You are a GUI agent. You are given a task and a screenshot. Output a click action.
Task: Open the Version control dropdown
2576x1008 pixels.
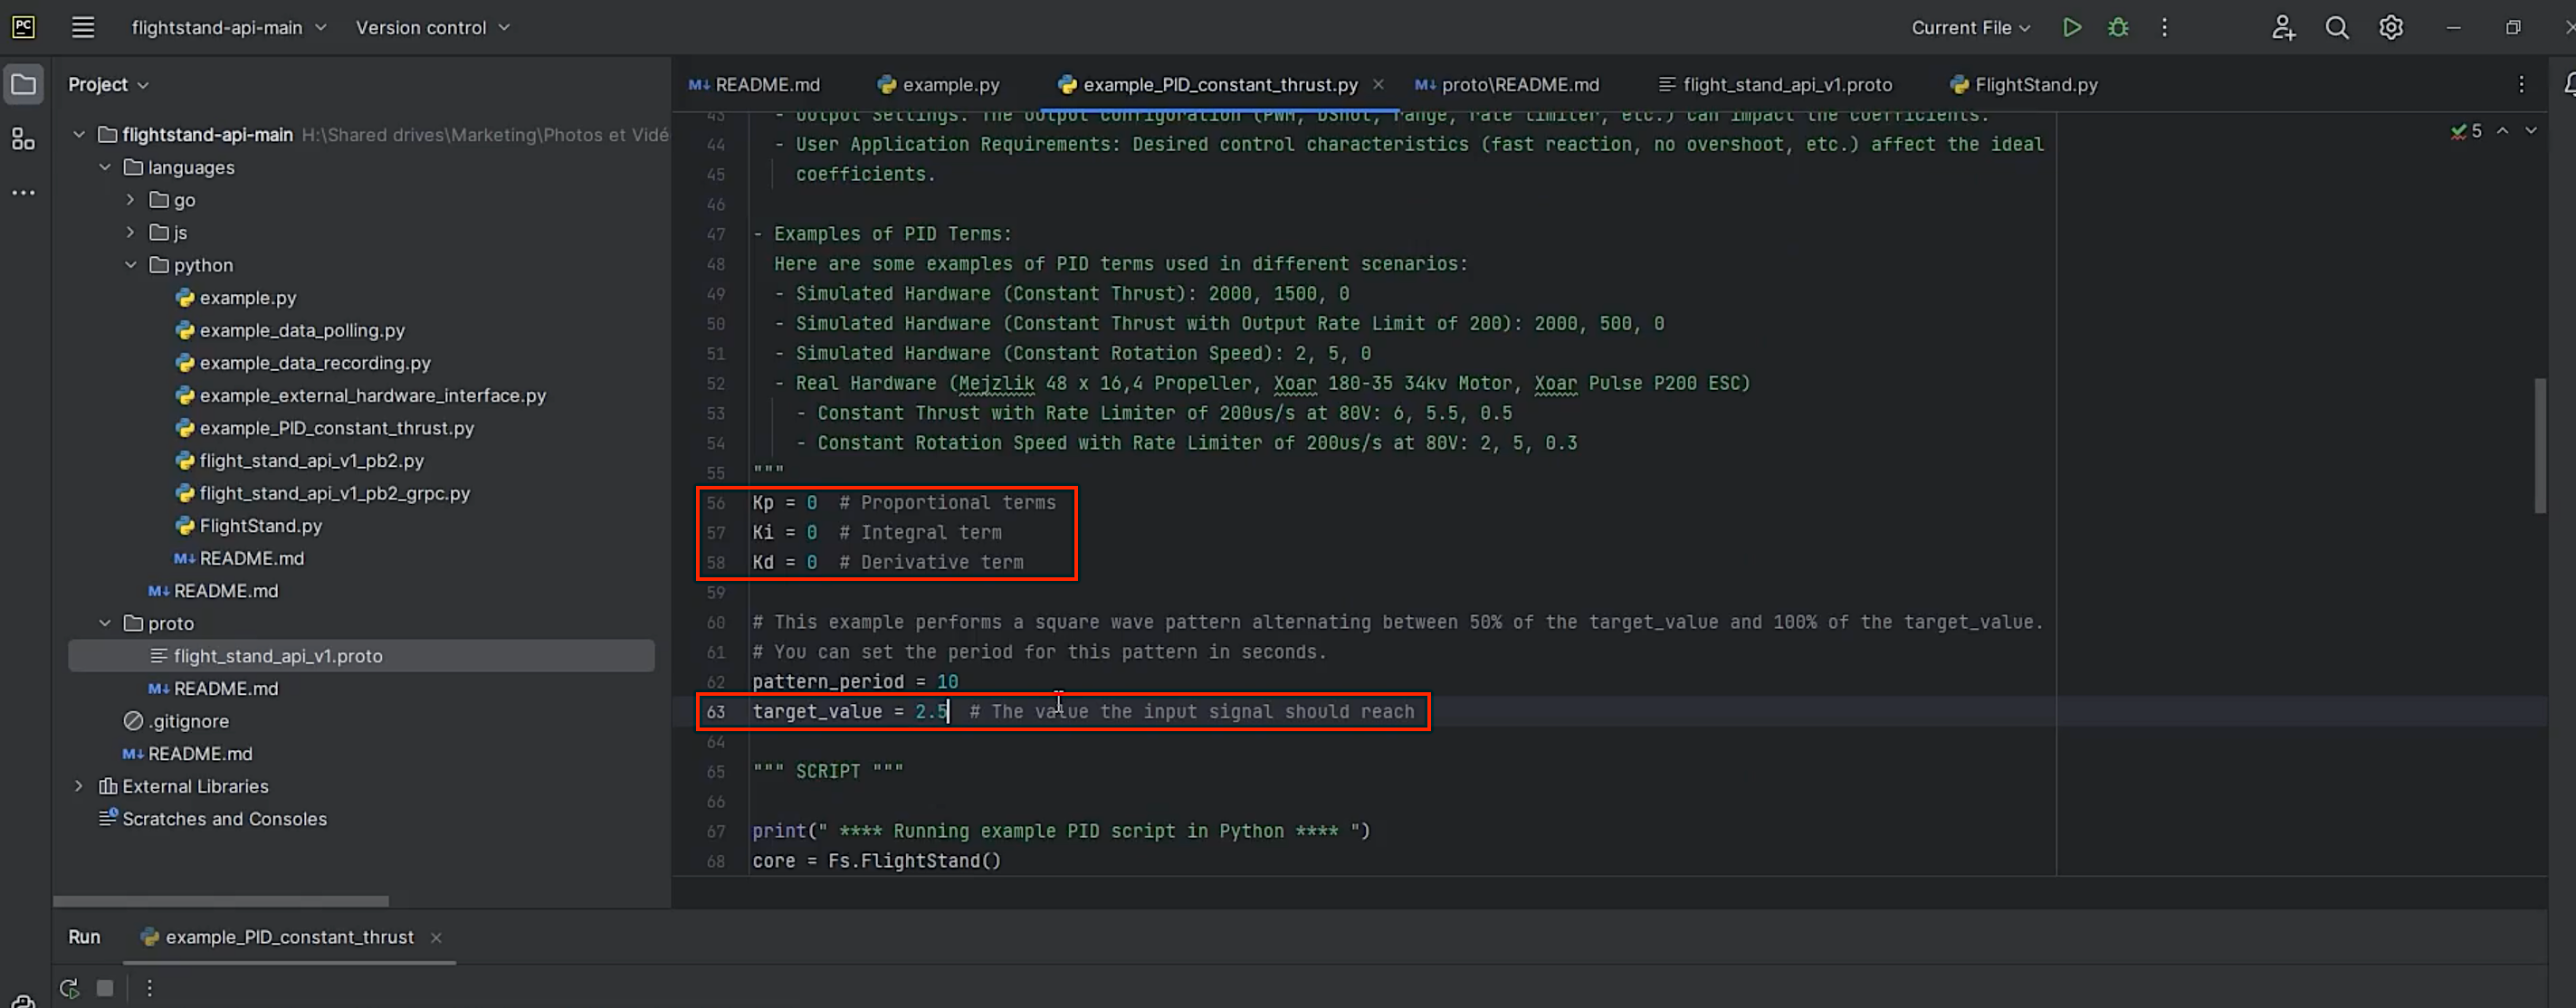(x=432, y=28)
